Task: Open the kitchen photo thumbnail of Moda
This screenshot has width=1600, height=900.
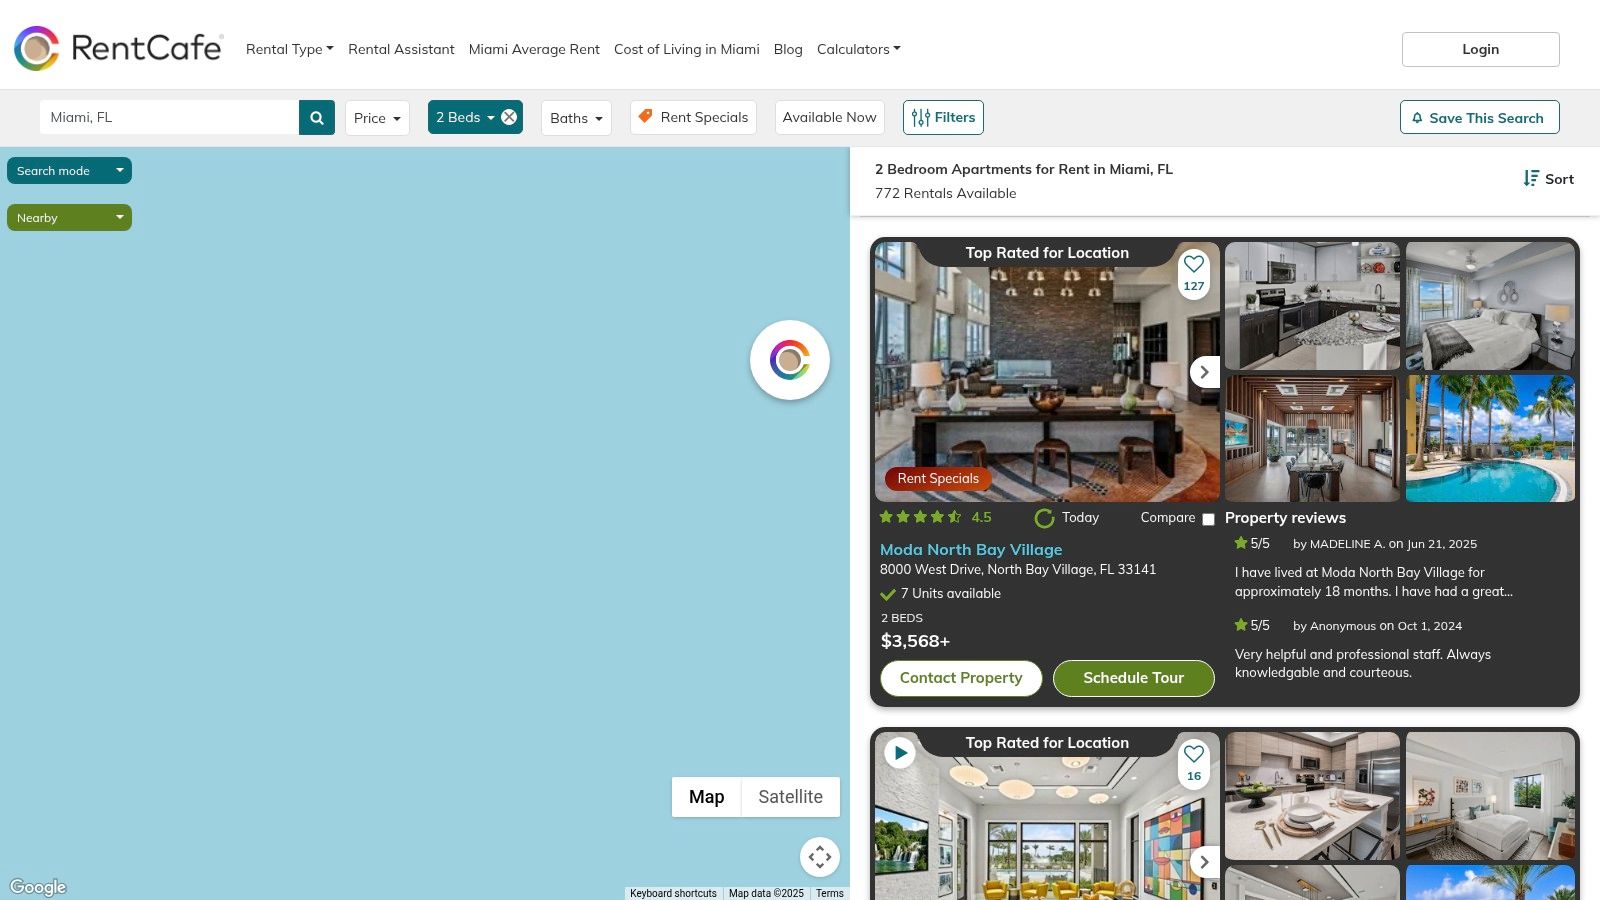Action: tap(1312, 306)
